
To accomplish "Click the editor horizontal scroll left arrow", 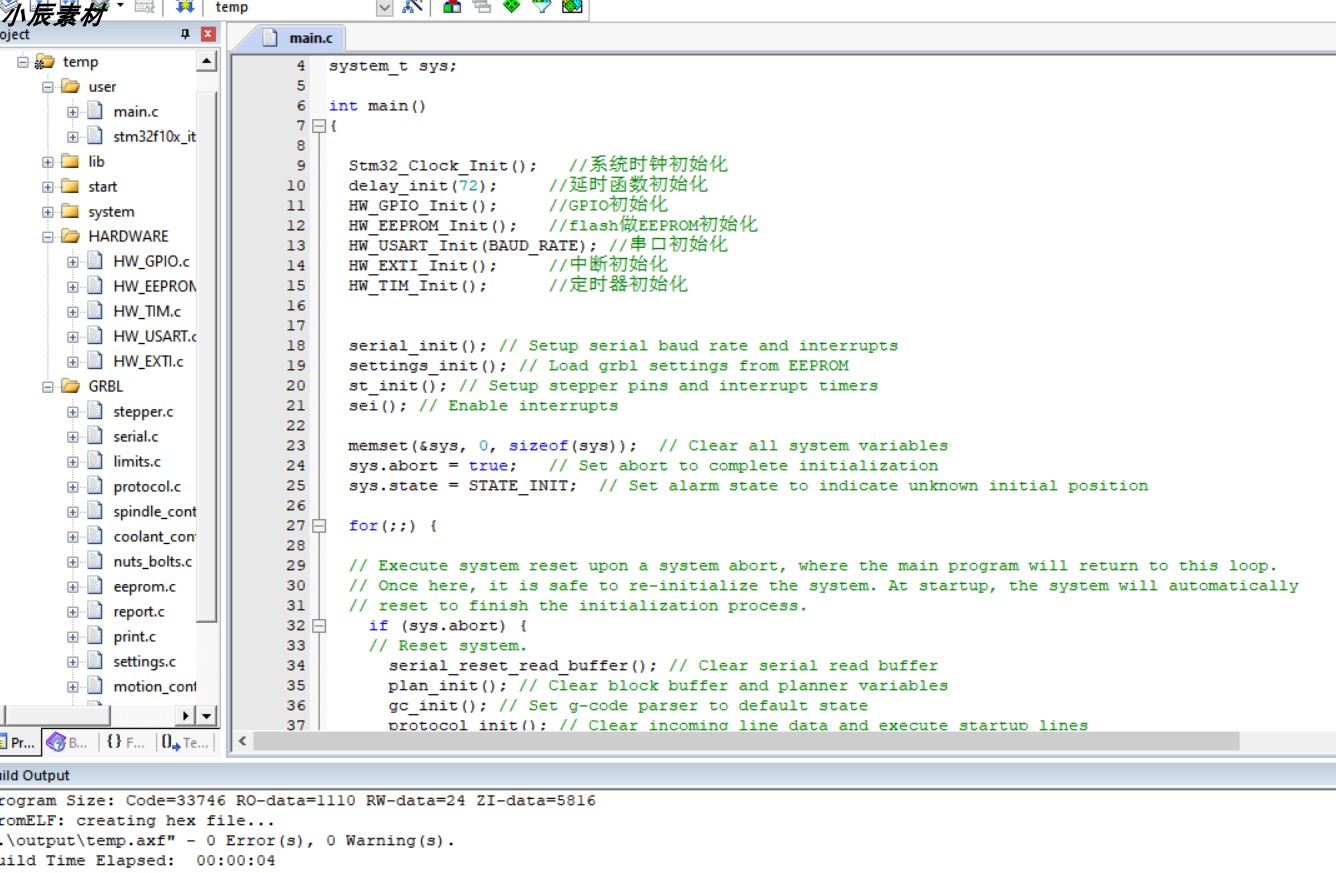I will pos(241,742).
